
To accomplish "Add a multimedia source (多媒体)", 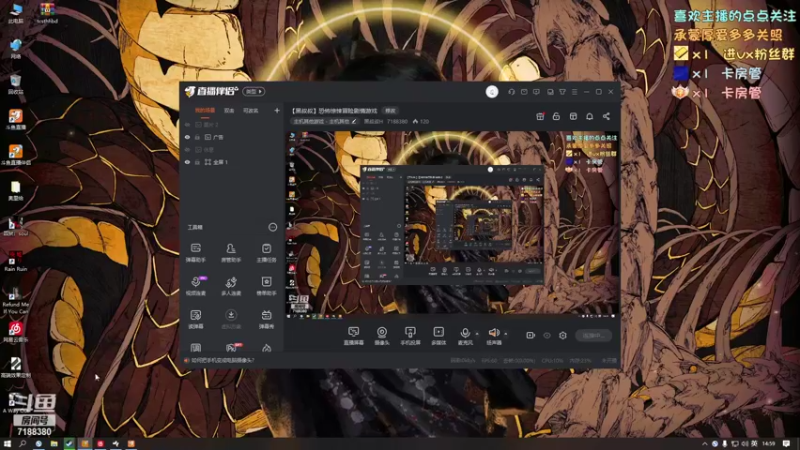I will (x=438, y=336).
